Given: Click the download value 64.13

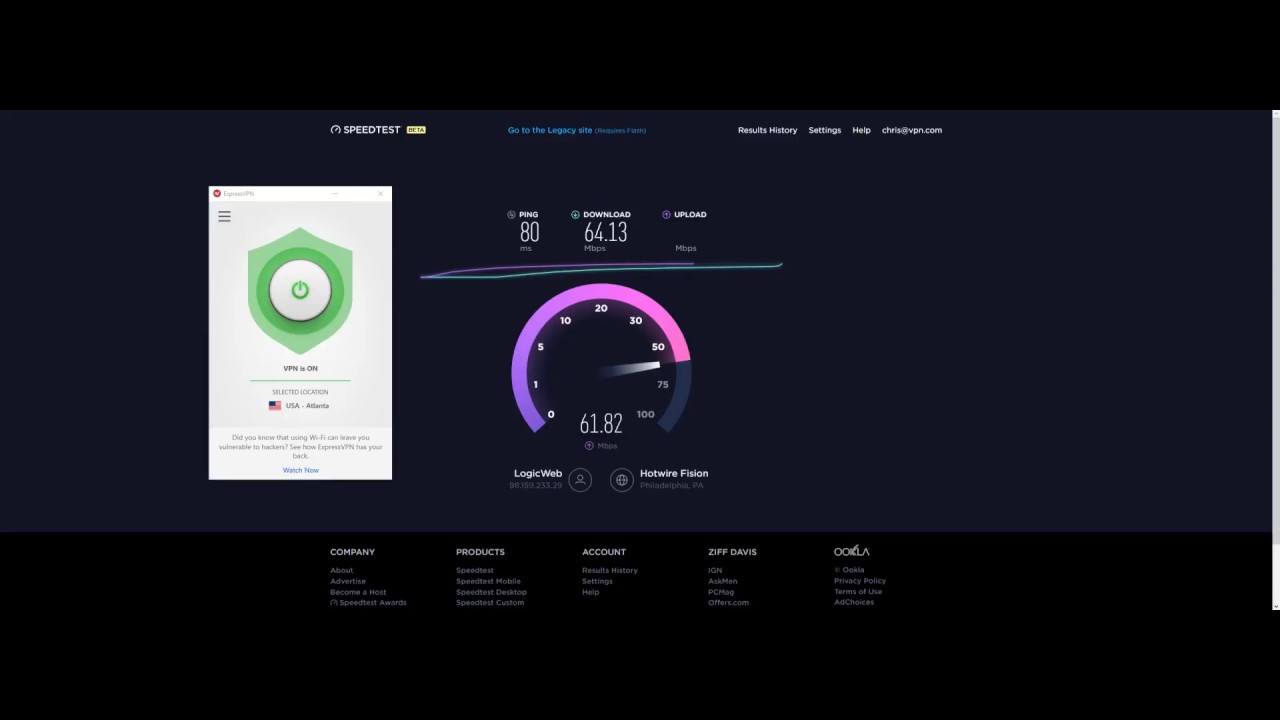Looking at the screenshot, I should [x=606, y=232].
